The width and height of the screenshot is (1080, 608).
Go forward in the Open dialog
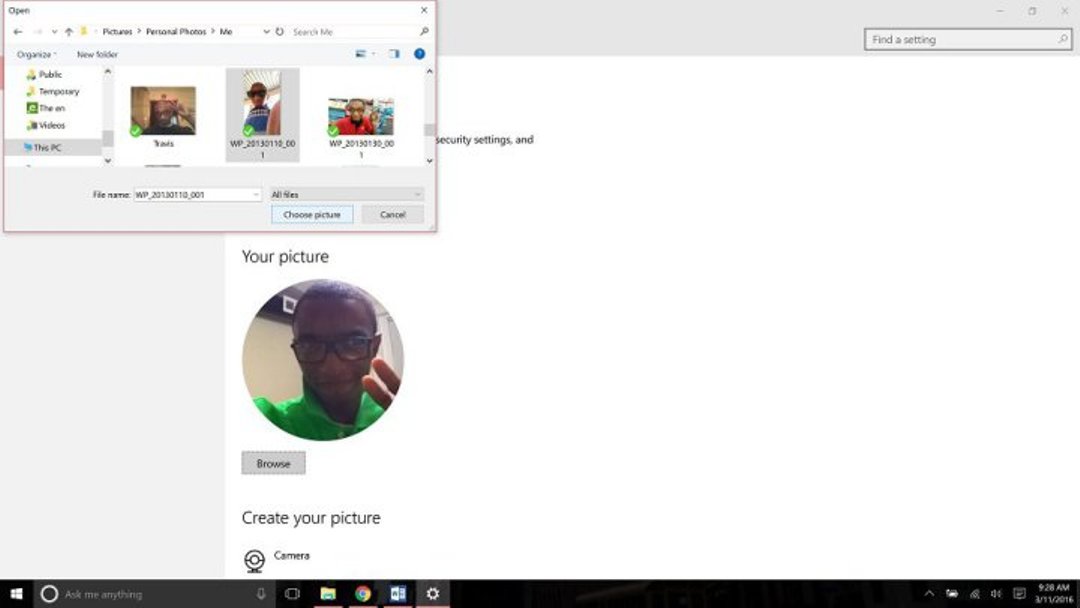click(x=38, y=32)
